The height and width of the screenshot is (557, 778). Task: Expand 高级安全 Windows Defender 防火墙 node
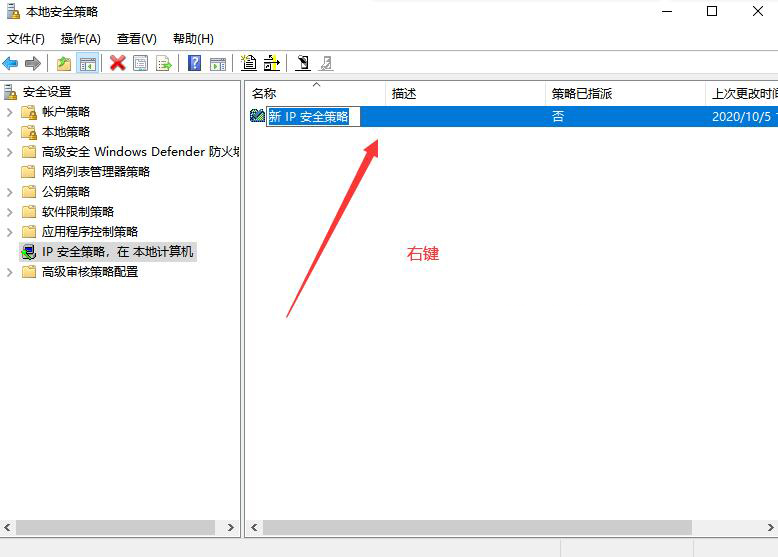pos(9,152)
